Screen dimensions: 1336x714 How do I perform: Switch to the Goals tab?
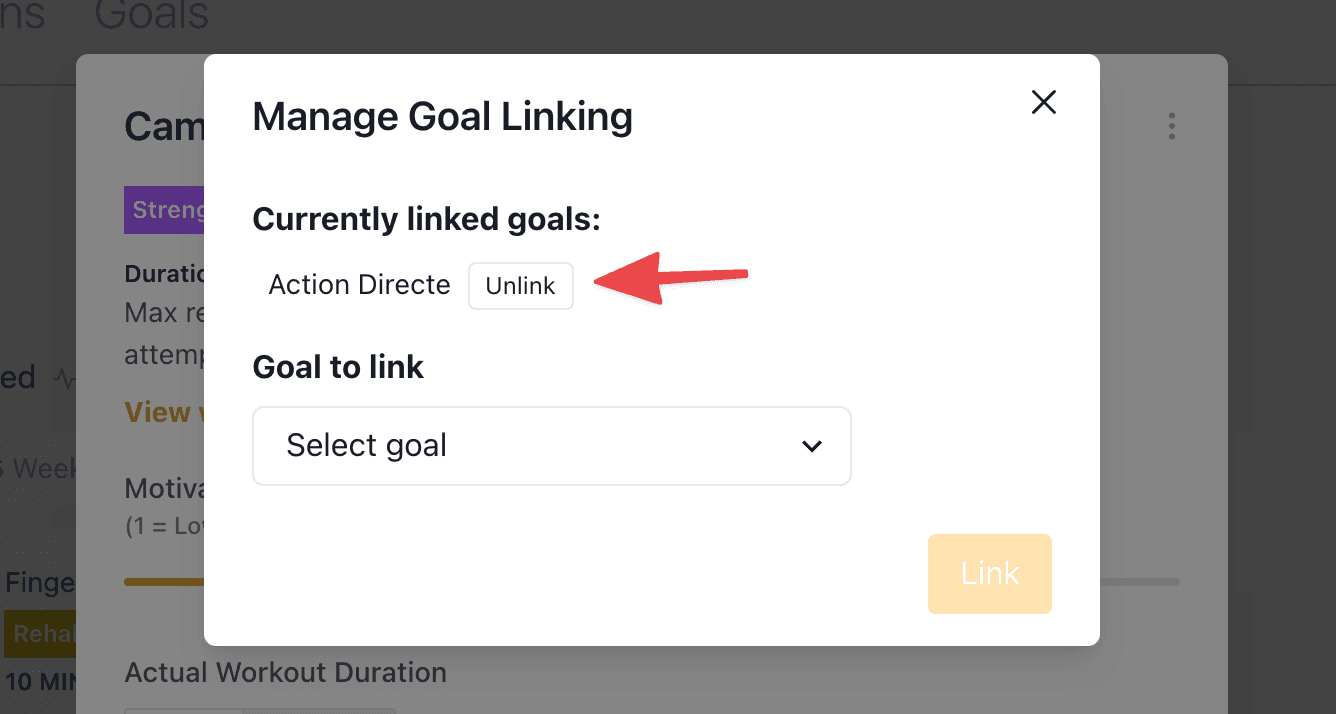[152, 15]
